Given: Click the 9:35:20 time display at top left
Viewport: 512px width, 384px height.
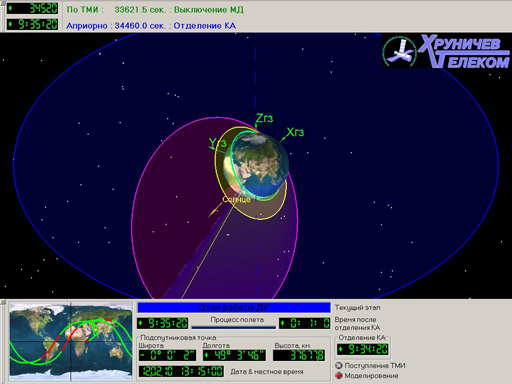Looking at the screenshot, I should 32,24.
